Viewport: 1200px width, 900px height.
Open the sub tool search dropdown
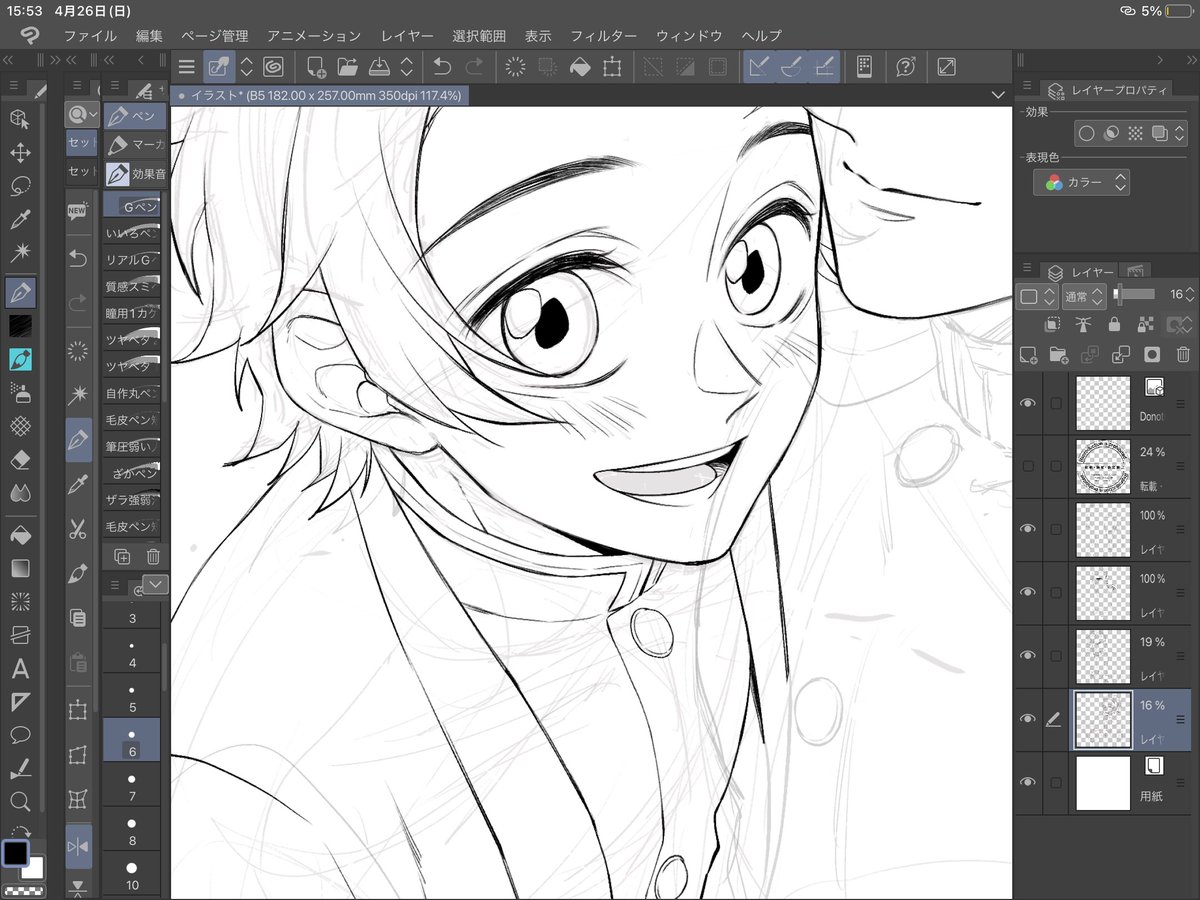(82, 115)
